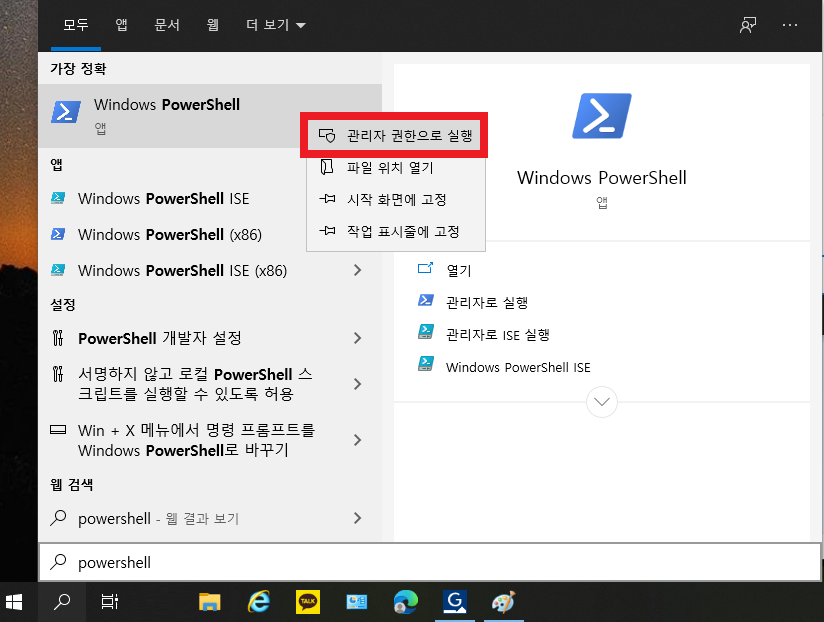Open the Windows Start button
This screenshot has width=824, height=622.
click(14, 602)
